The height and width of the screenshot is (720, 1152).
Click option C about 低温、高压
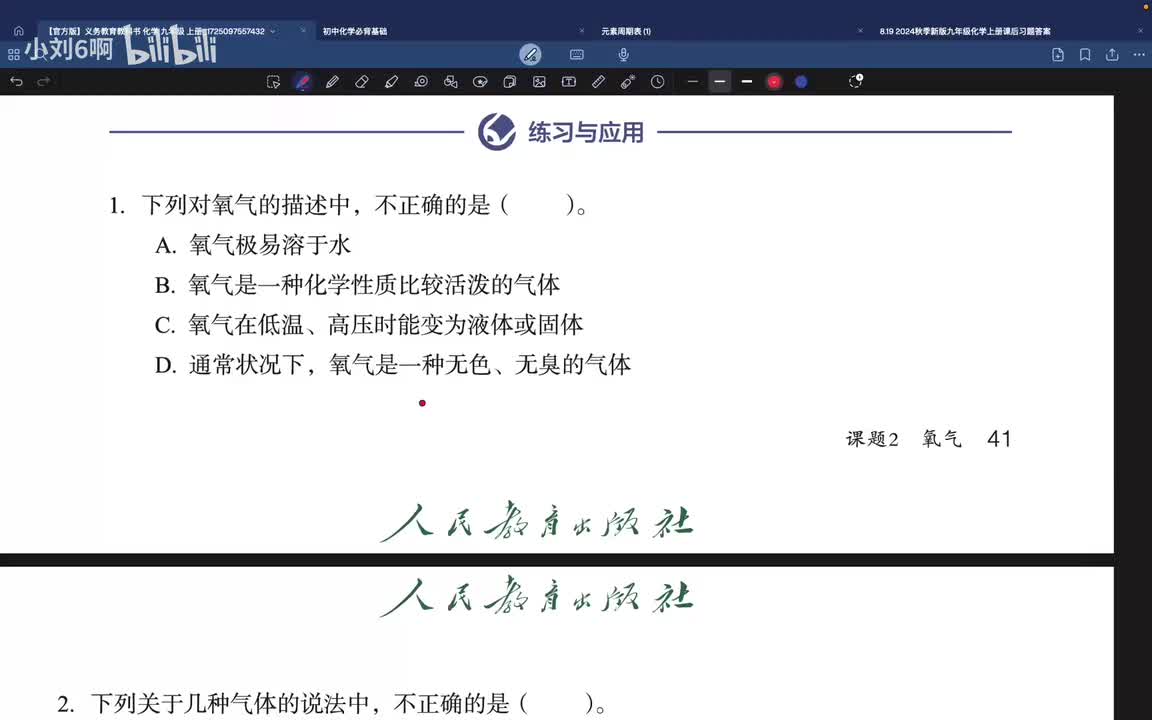(x=369, y=324)
